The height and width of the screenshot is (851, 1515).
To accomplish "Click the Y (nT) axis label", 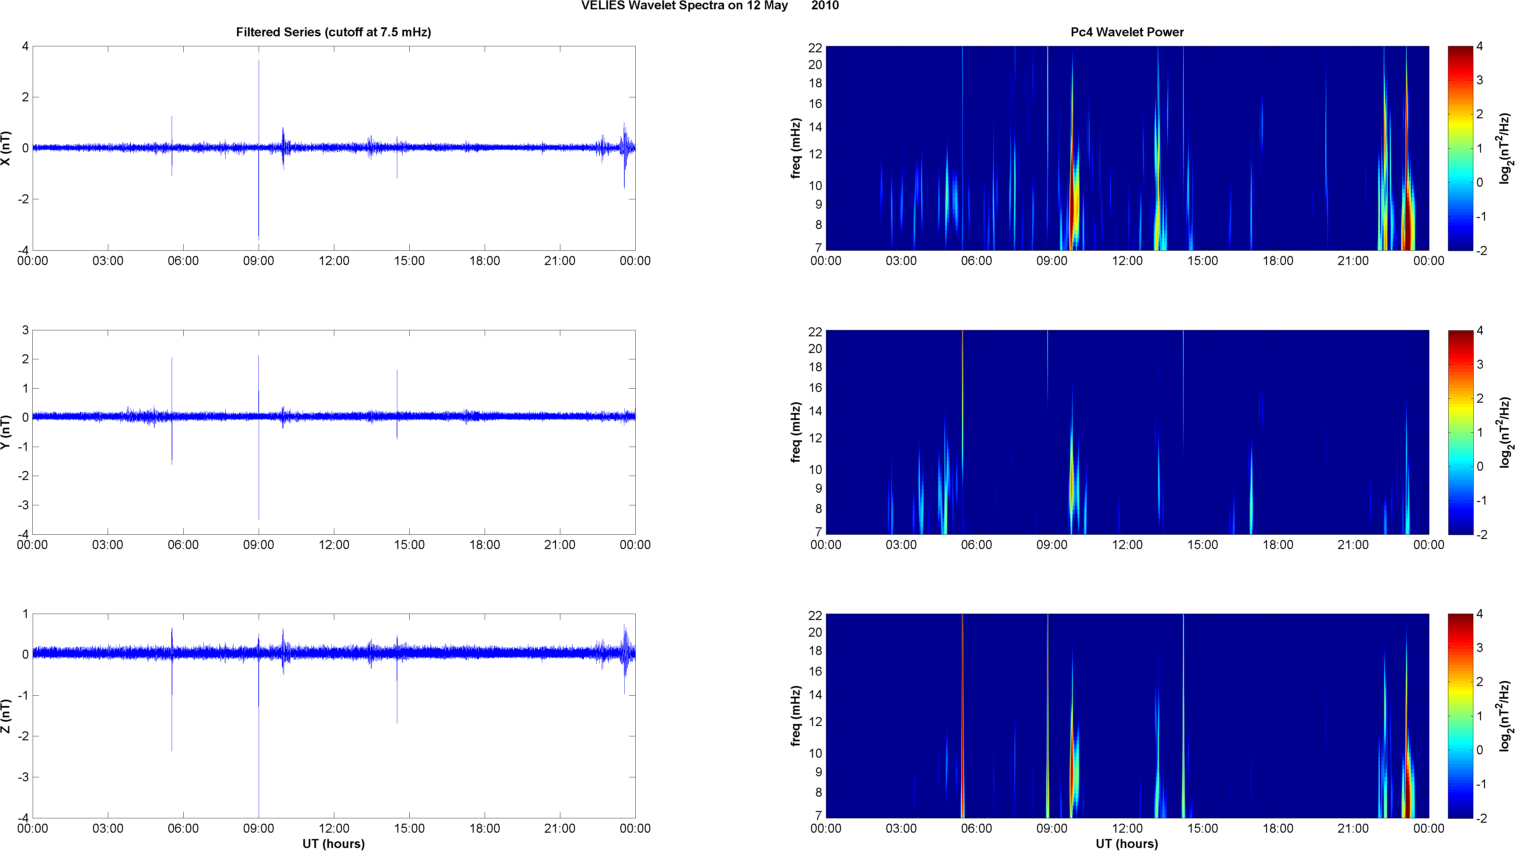I will [7, 432].
